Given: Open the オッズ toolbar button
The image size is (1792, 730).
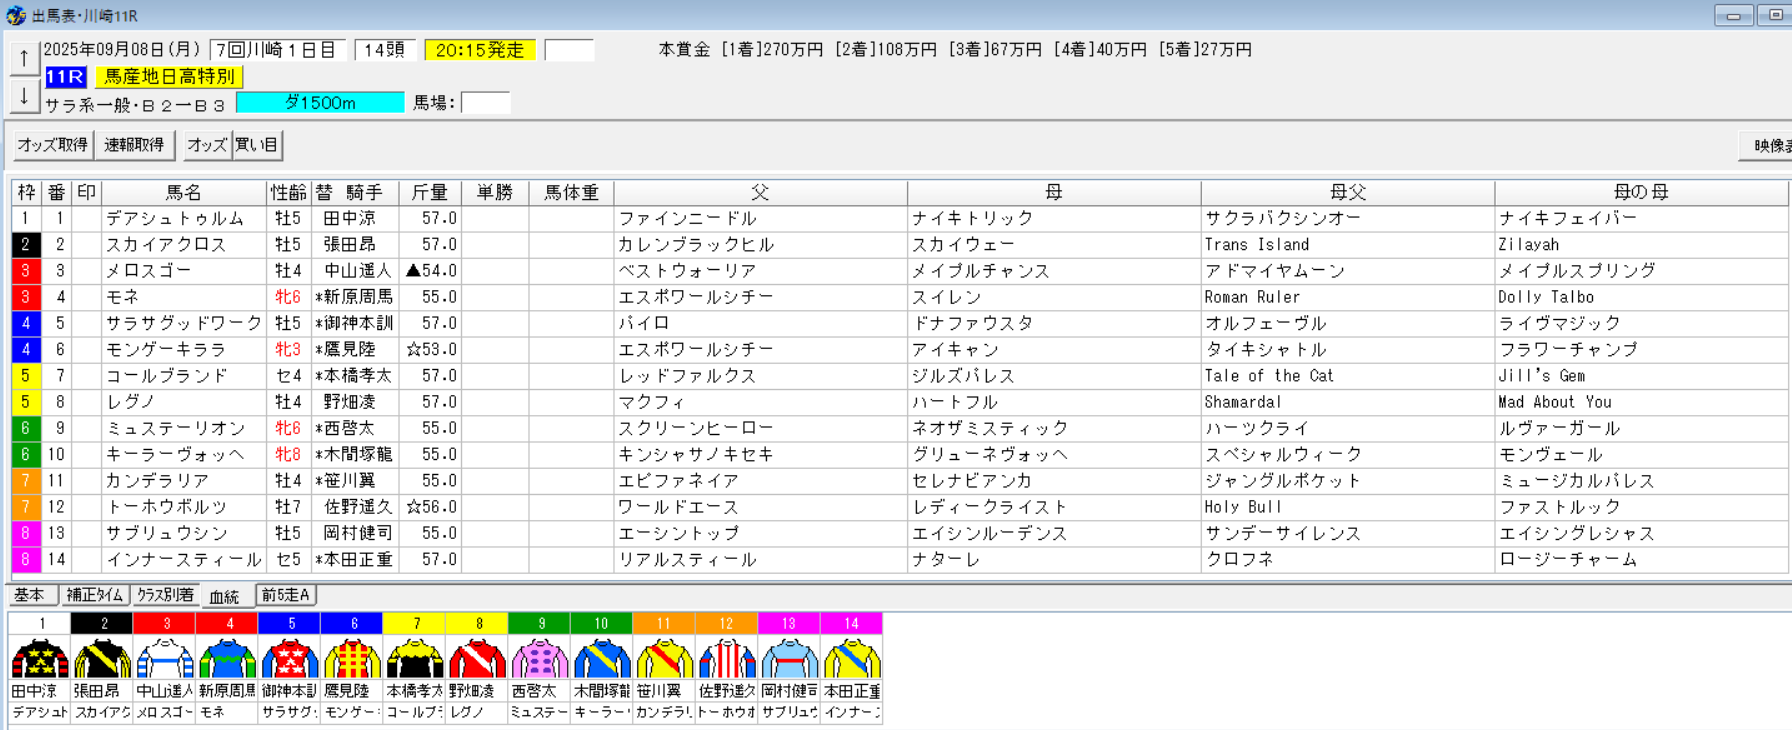Looking at the screenshot, I should pos(207,145).
